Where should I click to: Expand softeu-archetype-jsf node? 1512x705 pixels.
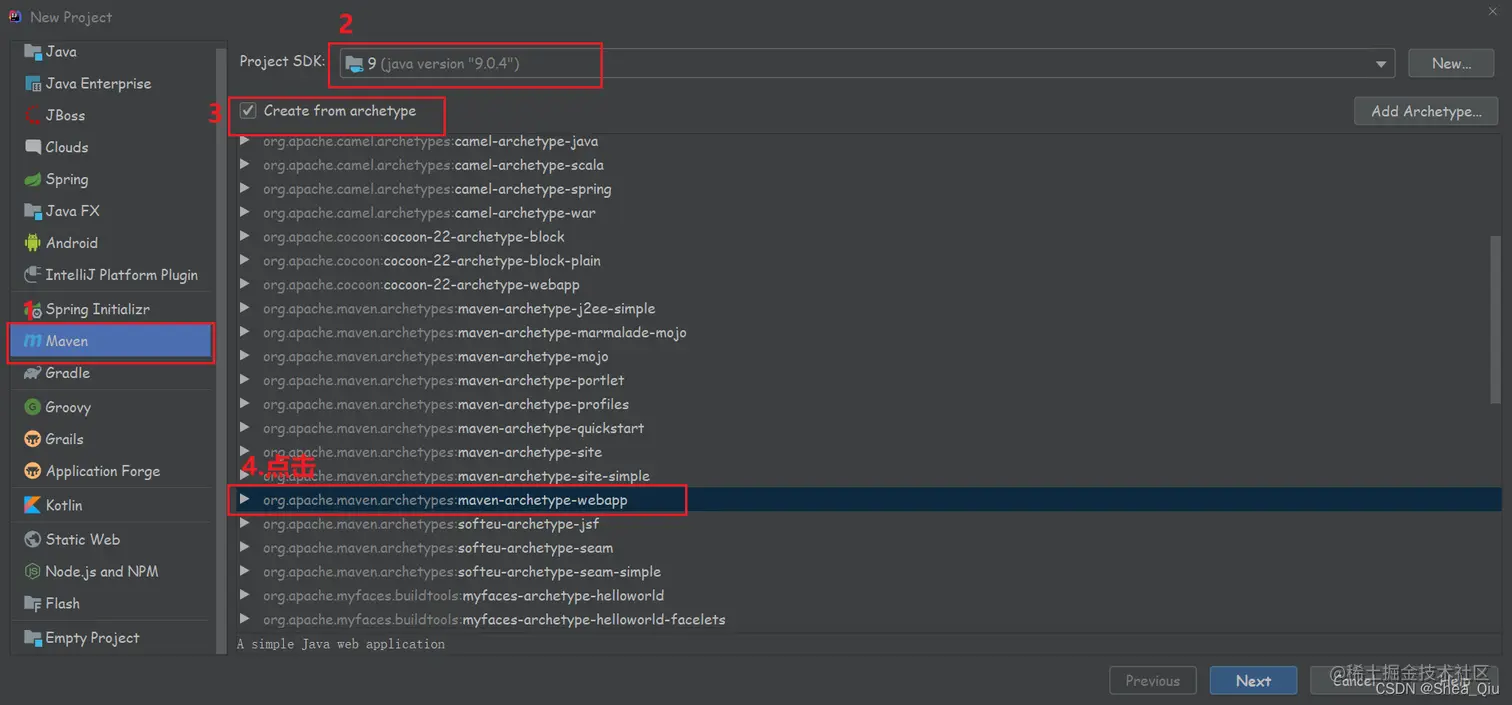(245, 523)
